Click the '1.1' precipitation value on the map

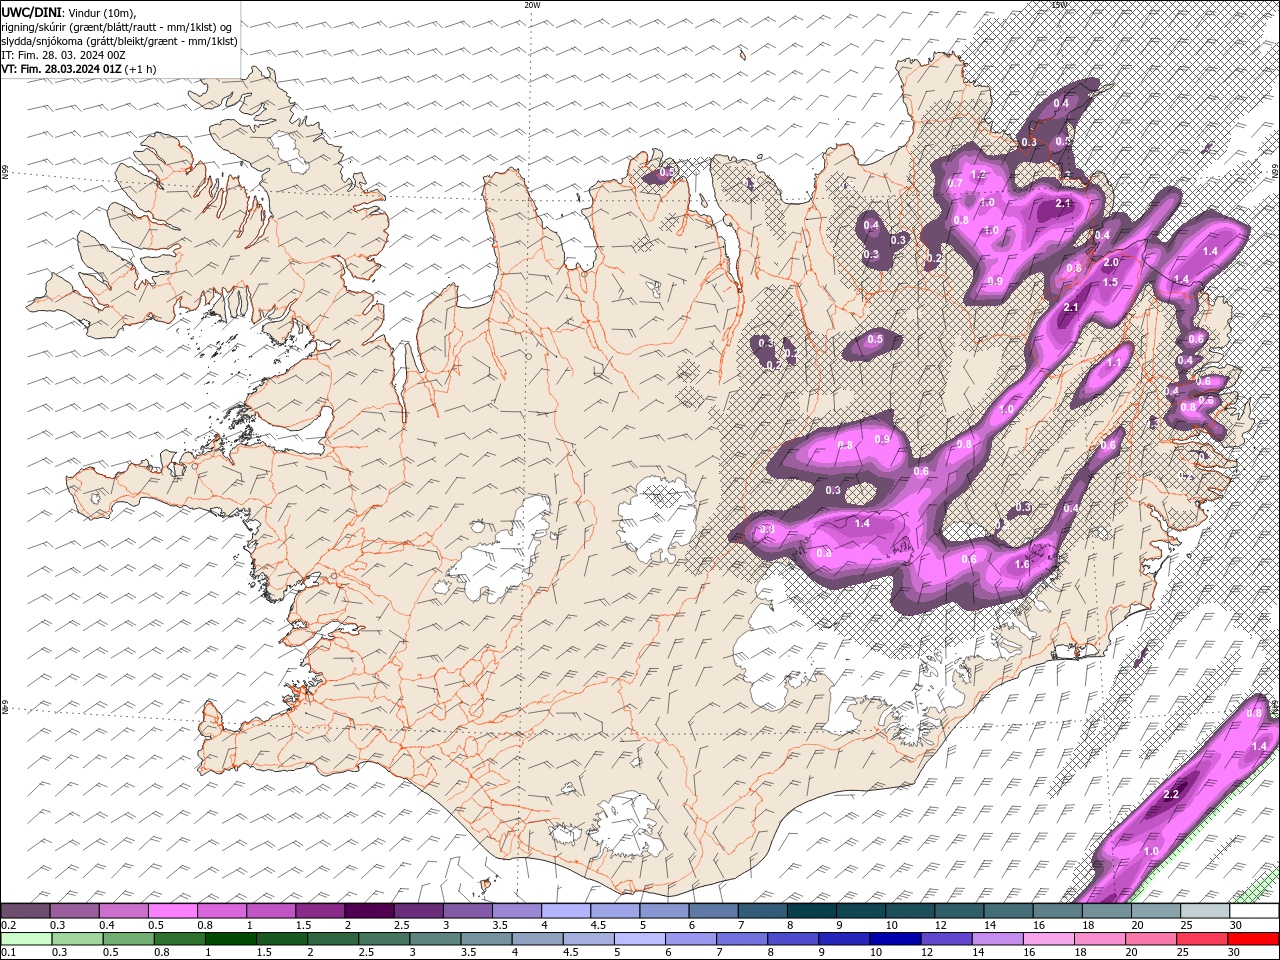[x=1115, y=363]
